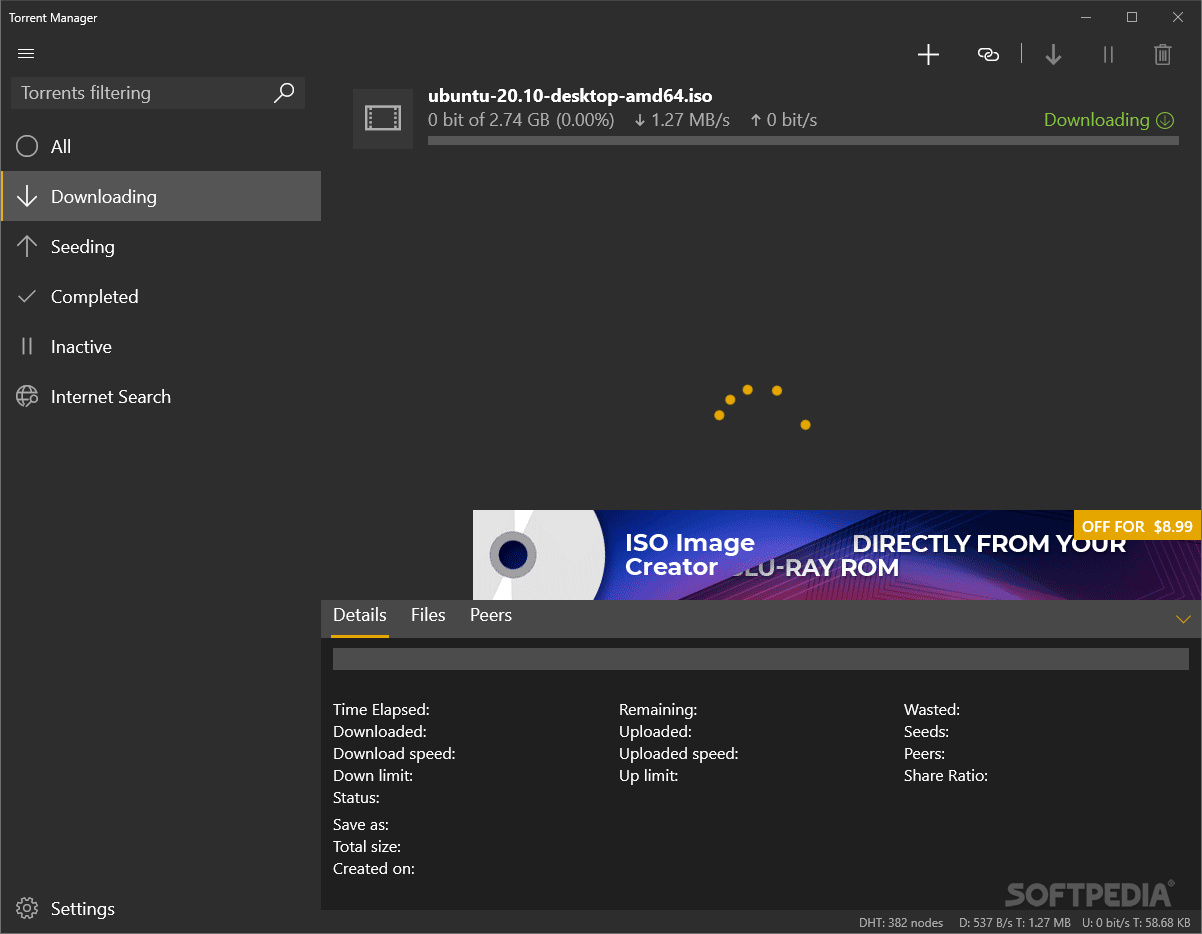The width and height of the screenshot is (1202, 934).
Task: Click the Up limit label
Action: pos(648,776)
